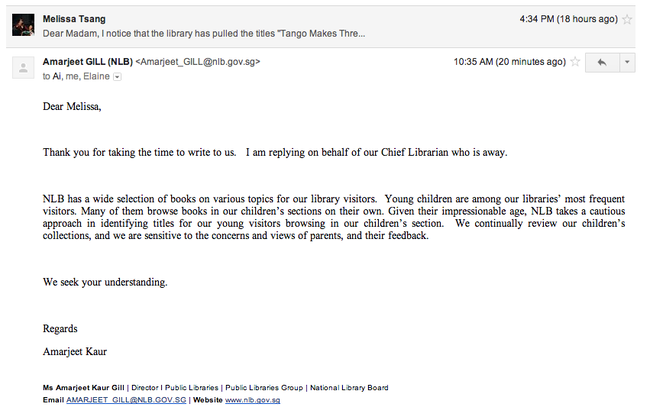
Task: Show recipient details next to Elaine
Action: pyautogui.click(x=118, y=76)
